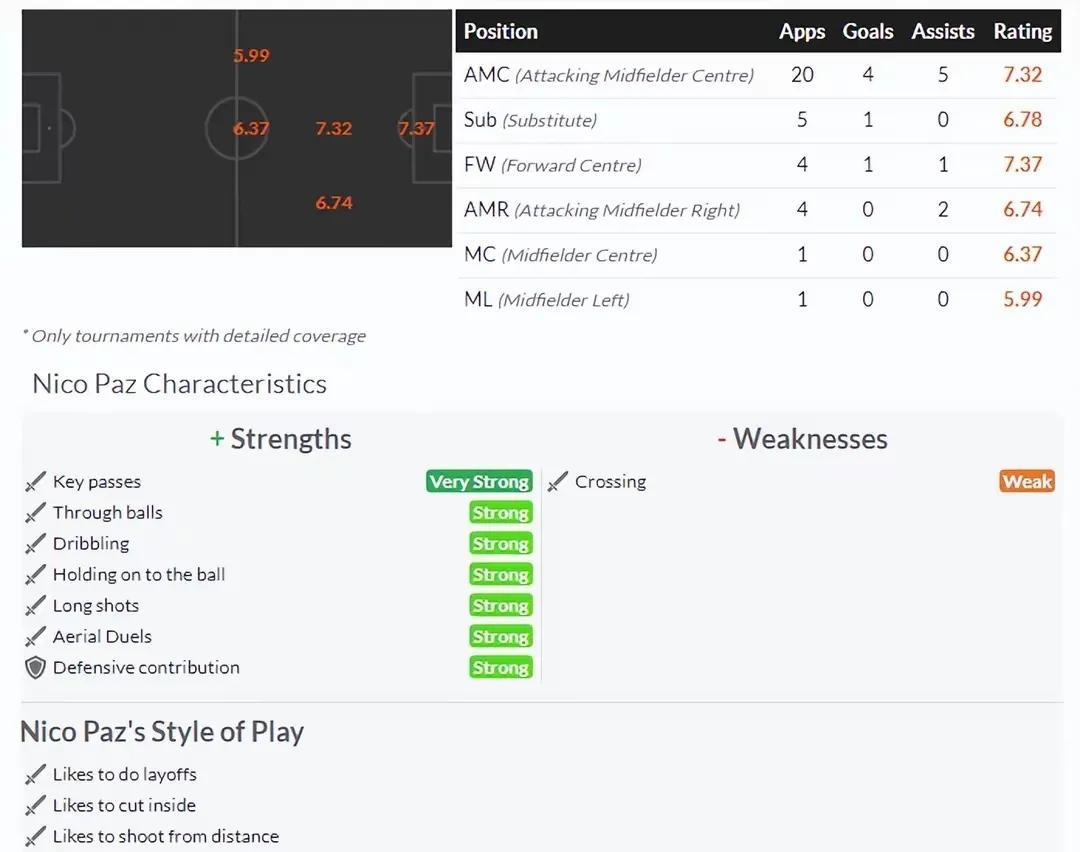Viewport: 1080px width, 852px height.
Task: Click the sword icon beside Dribbling
Action: tap(35, 543)
